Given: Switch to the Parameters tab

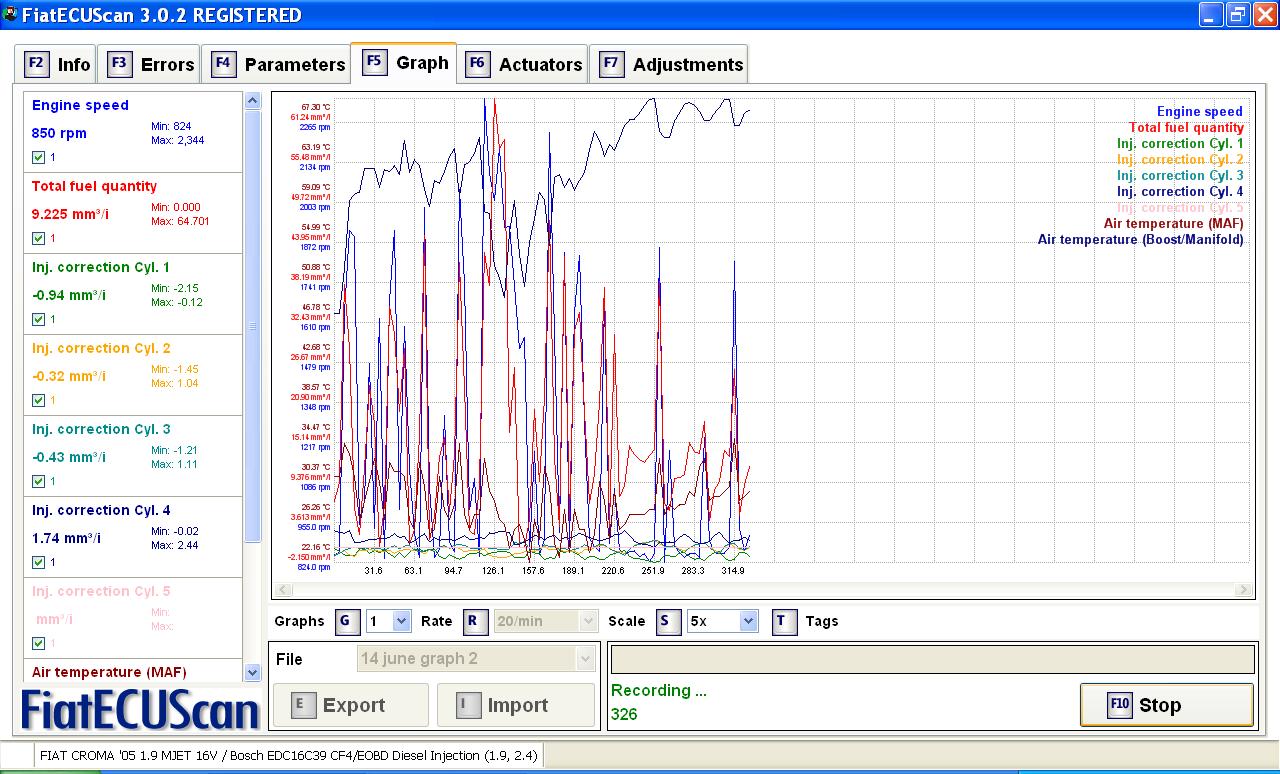Looking at the screenshot, I should coord(277,64).
